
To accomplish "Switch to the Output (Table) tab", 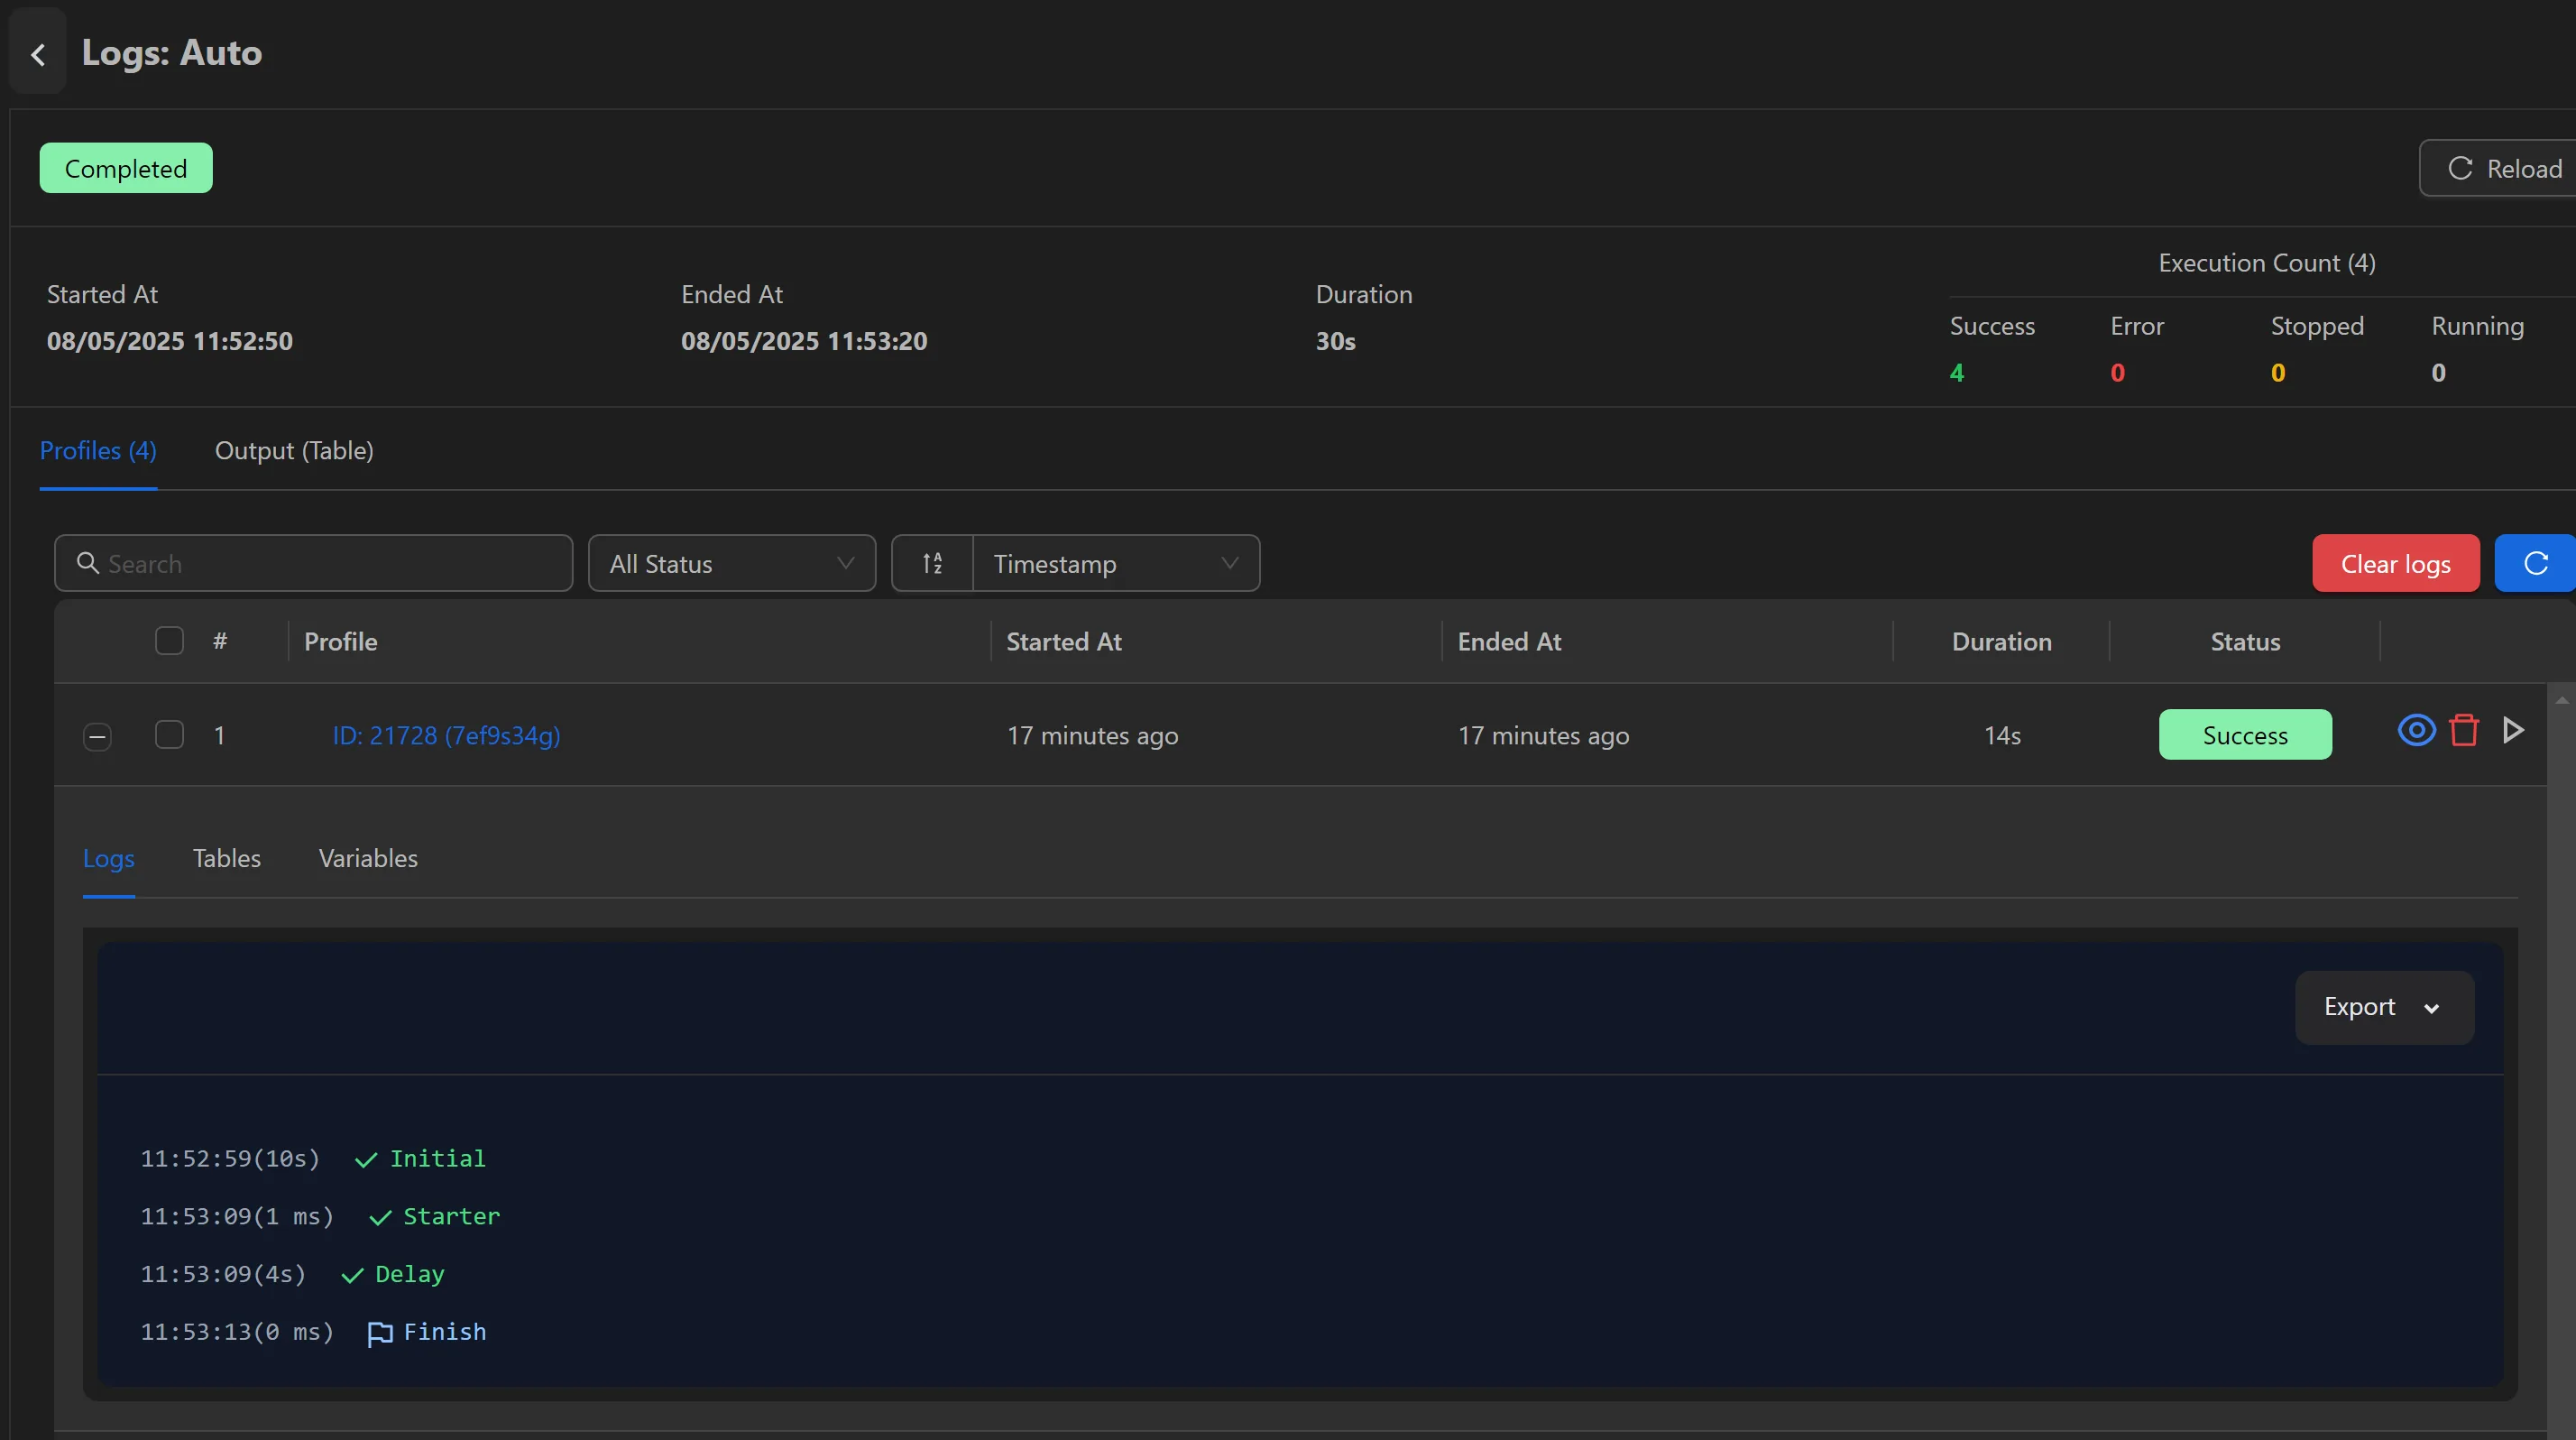I will tap(294, 451).
